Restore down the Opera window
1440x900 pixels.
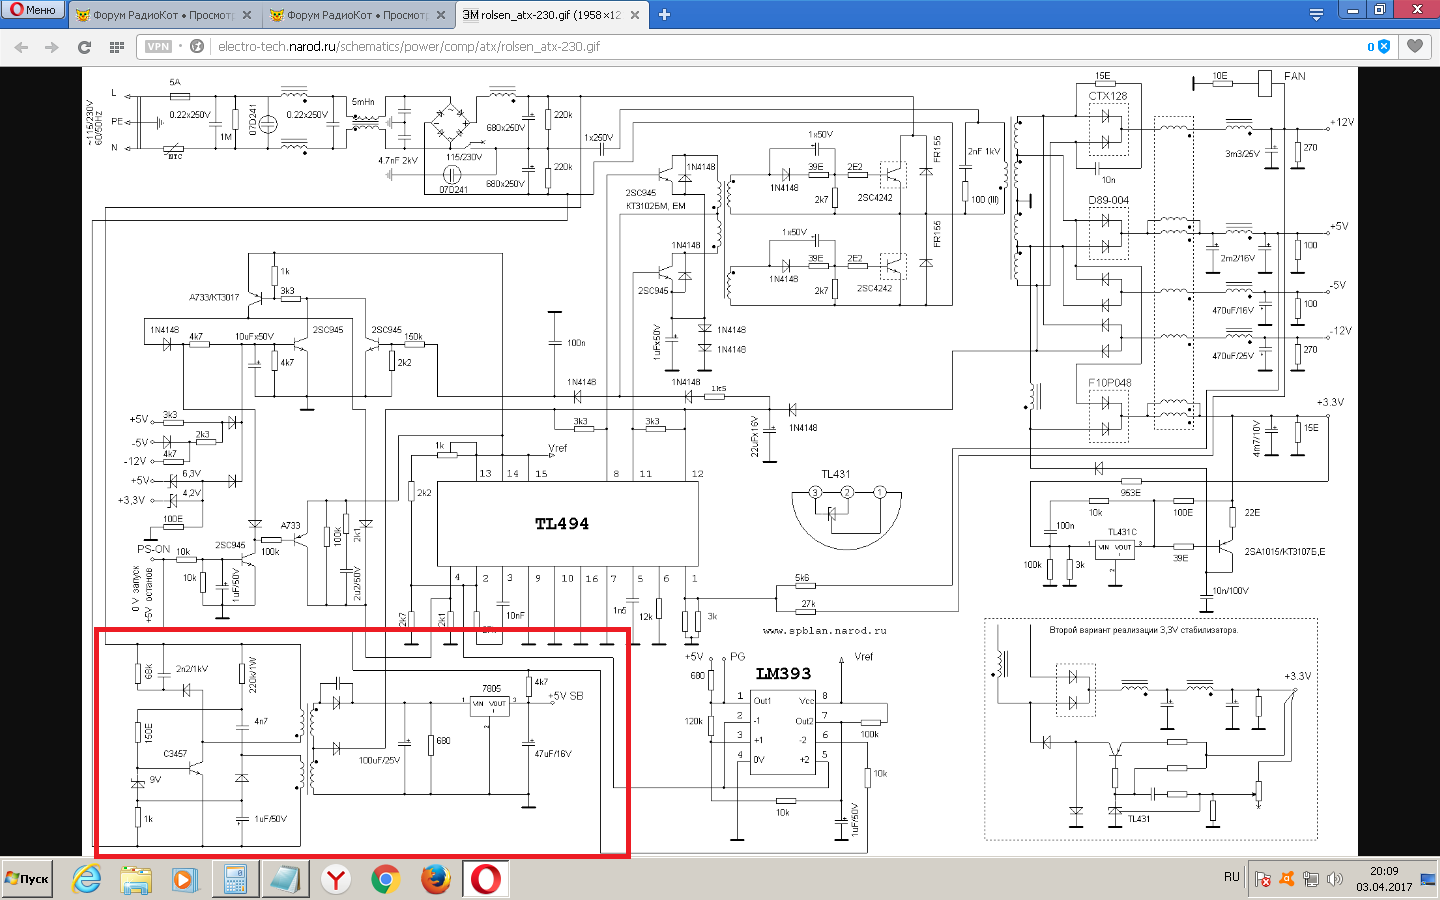click(x=1380, y=10)
